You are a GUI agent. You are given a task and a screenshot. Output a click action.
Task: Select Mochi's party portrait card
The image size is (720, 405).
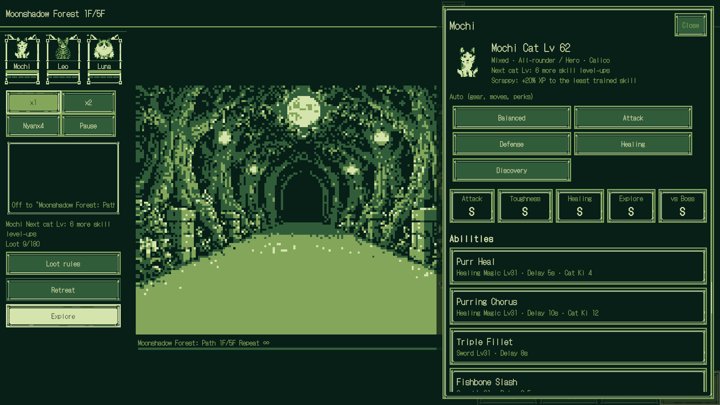click(x=22, y=59)
